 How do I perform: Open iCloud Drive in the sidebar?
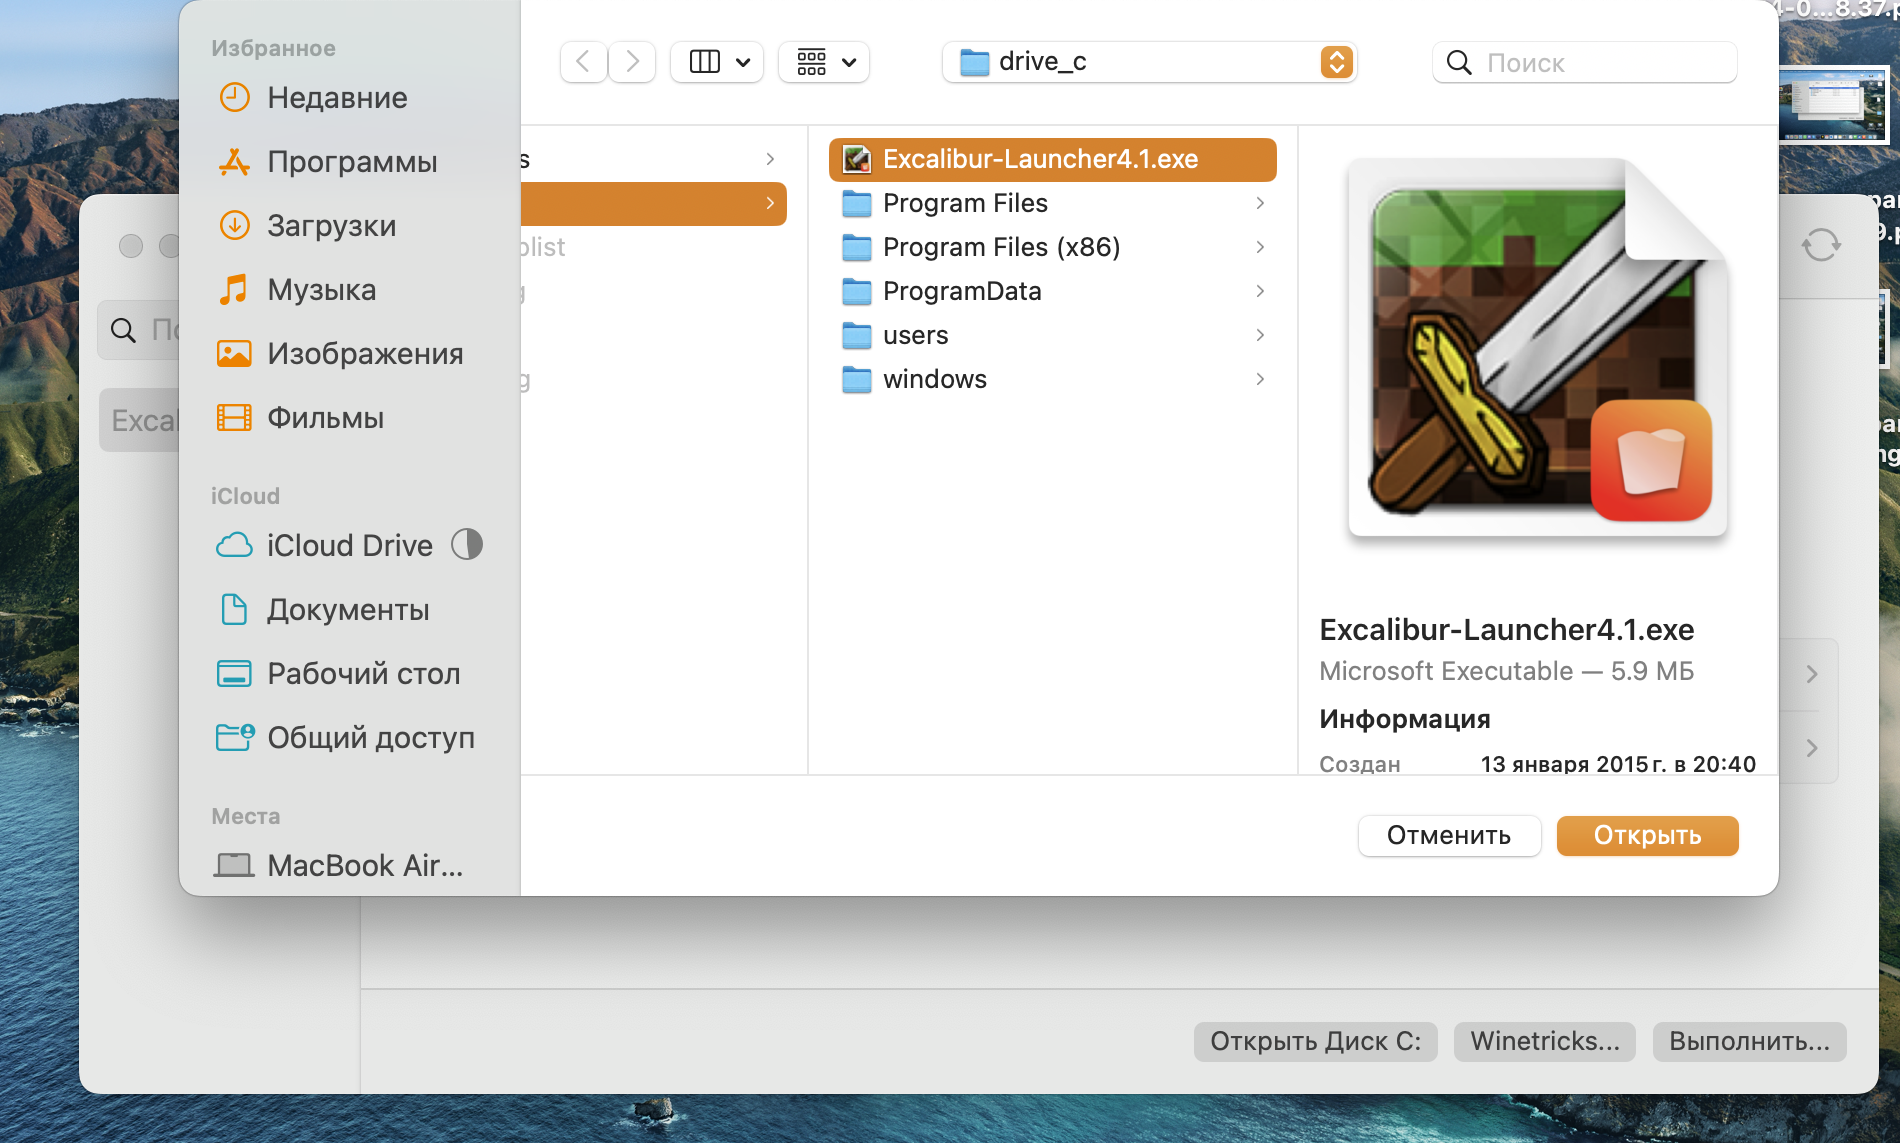(324, 546)
